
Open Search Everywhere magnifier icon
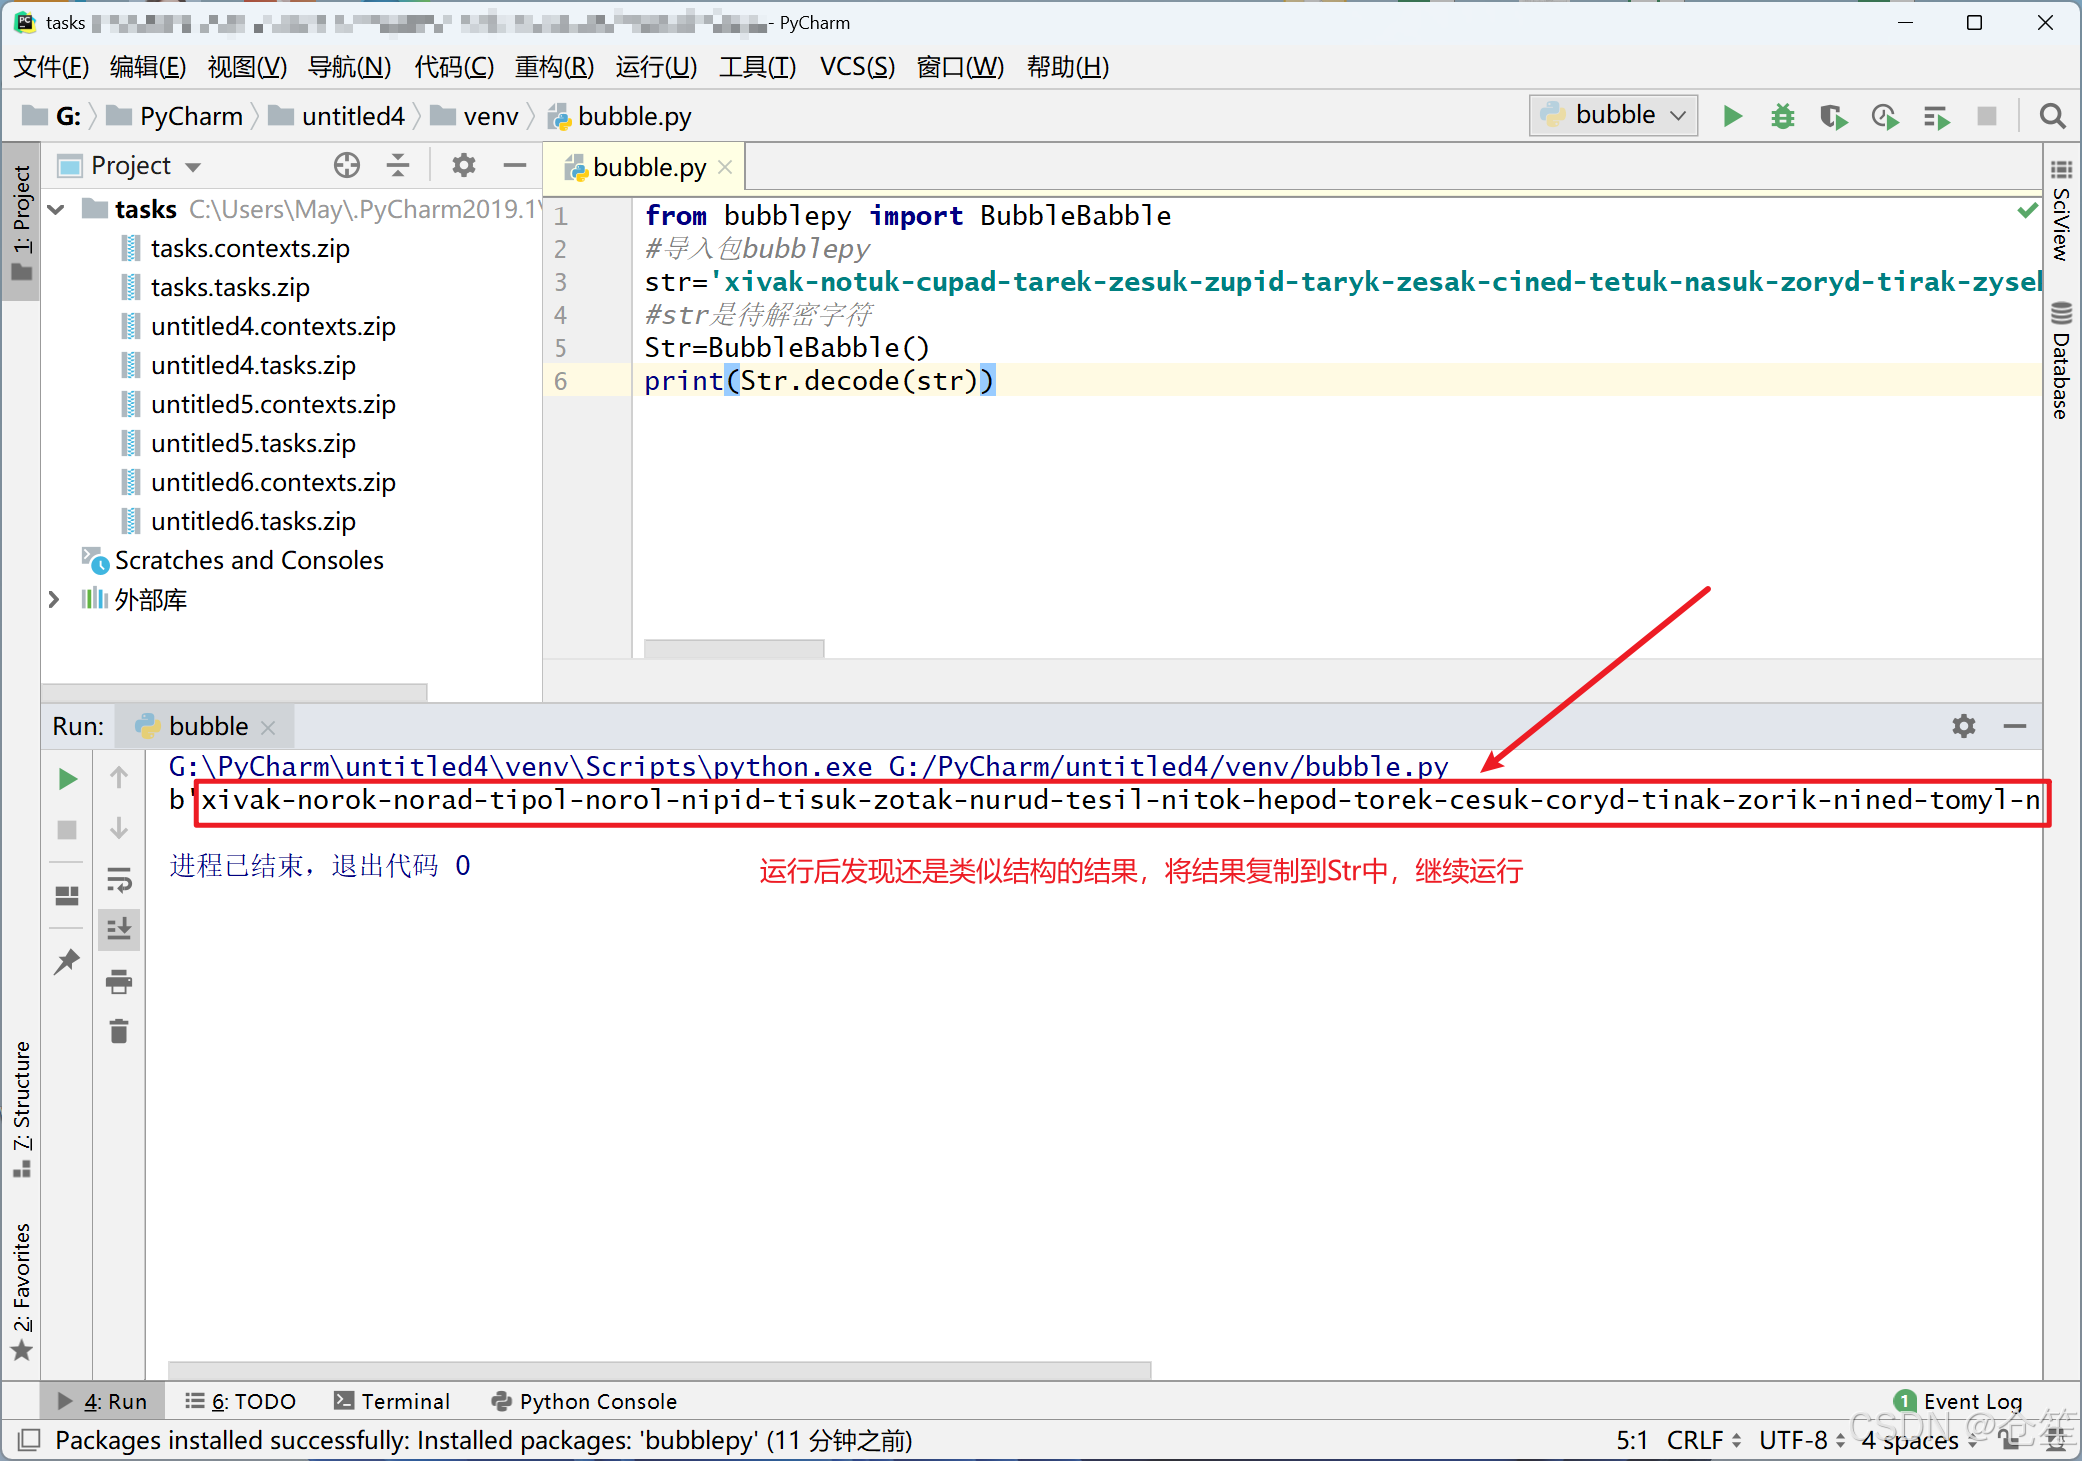tap(2052, 116)
